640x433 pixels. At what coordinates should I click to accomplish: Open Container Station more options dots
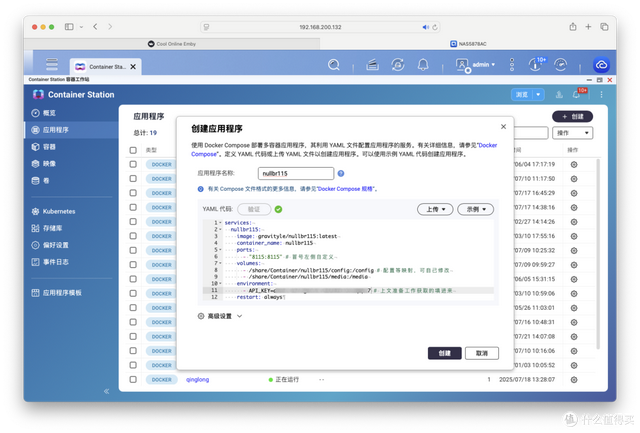[601, 95]
